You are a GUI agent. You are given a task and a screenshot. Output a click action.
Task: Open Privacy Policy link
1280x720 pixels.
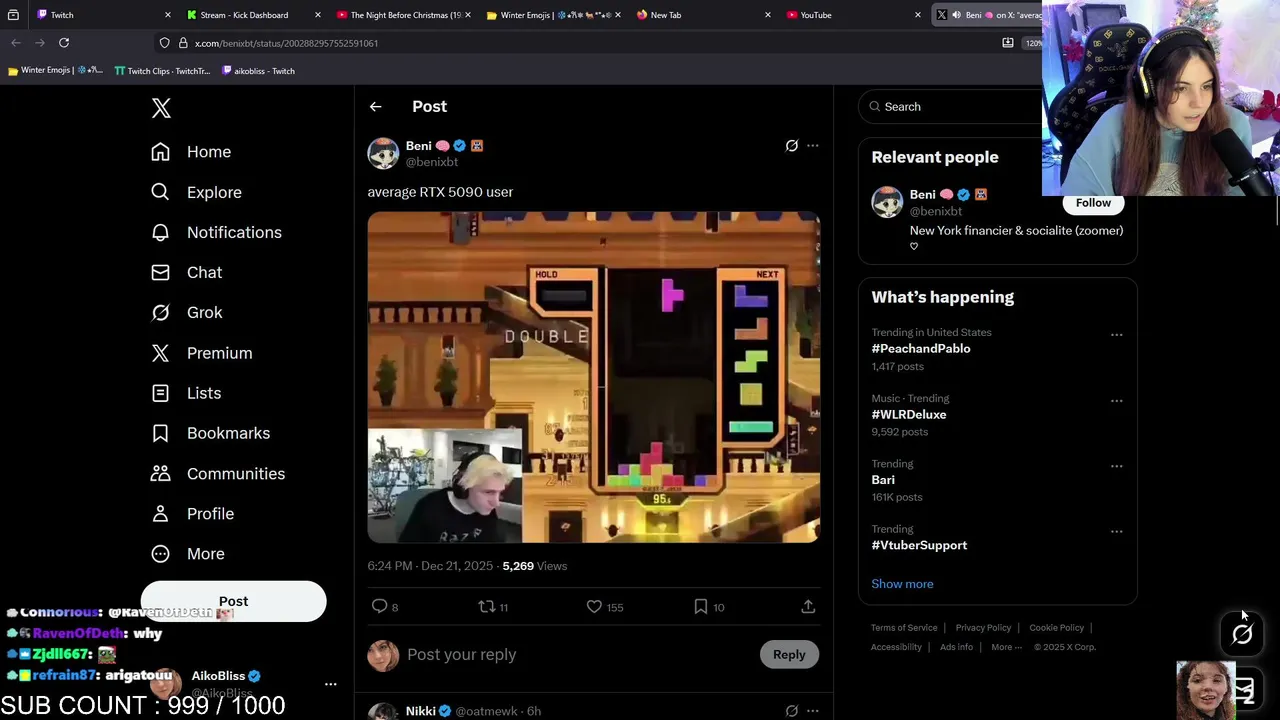(983, 628)
